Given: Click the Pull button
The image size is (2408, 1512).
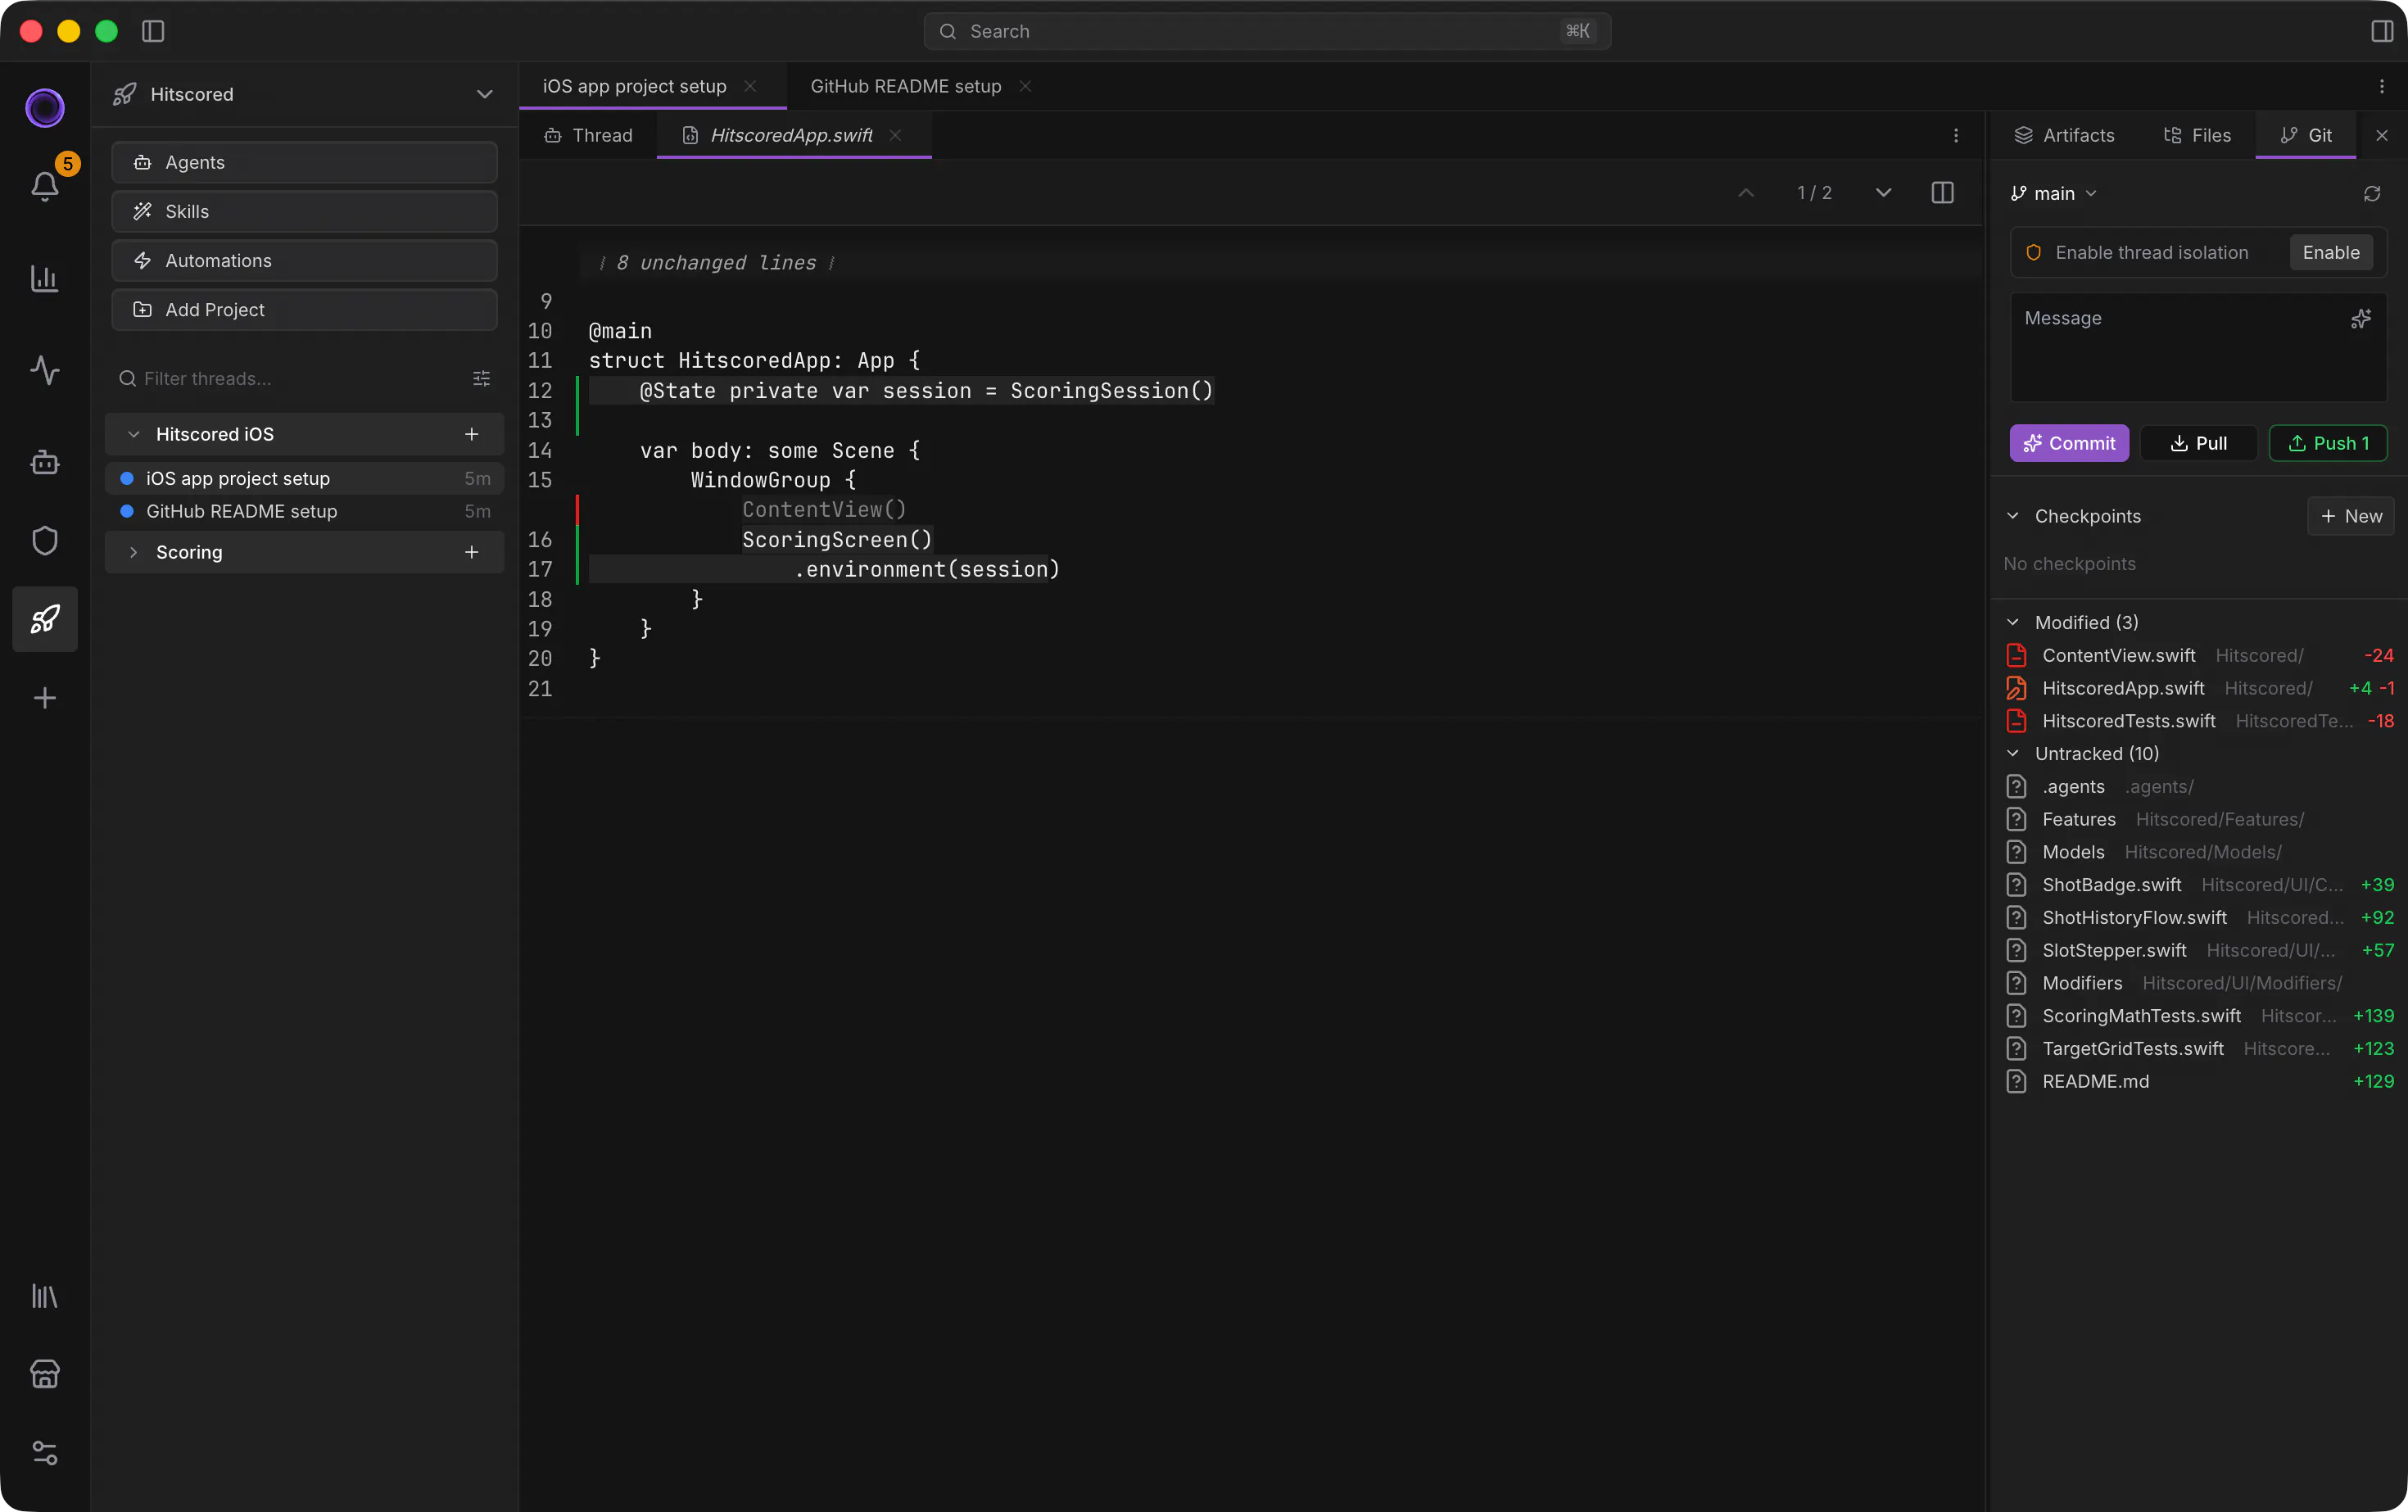Looking at the screenshot, I should coord(2198,443).
